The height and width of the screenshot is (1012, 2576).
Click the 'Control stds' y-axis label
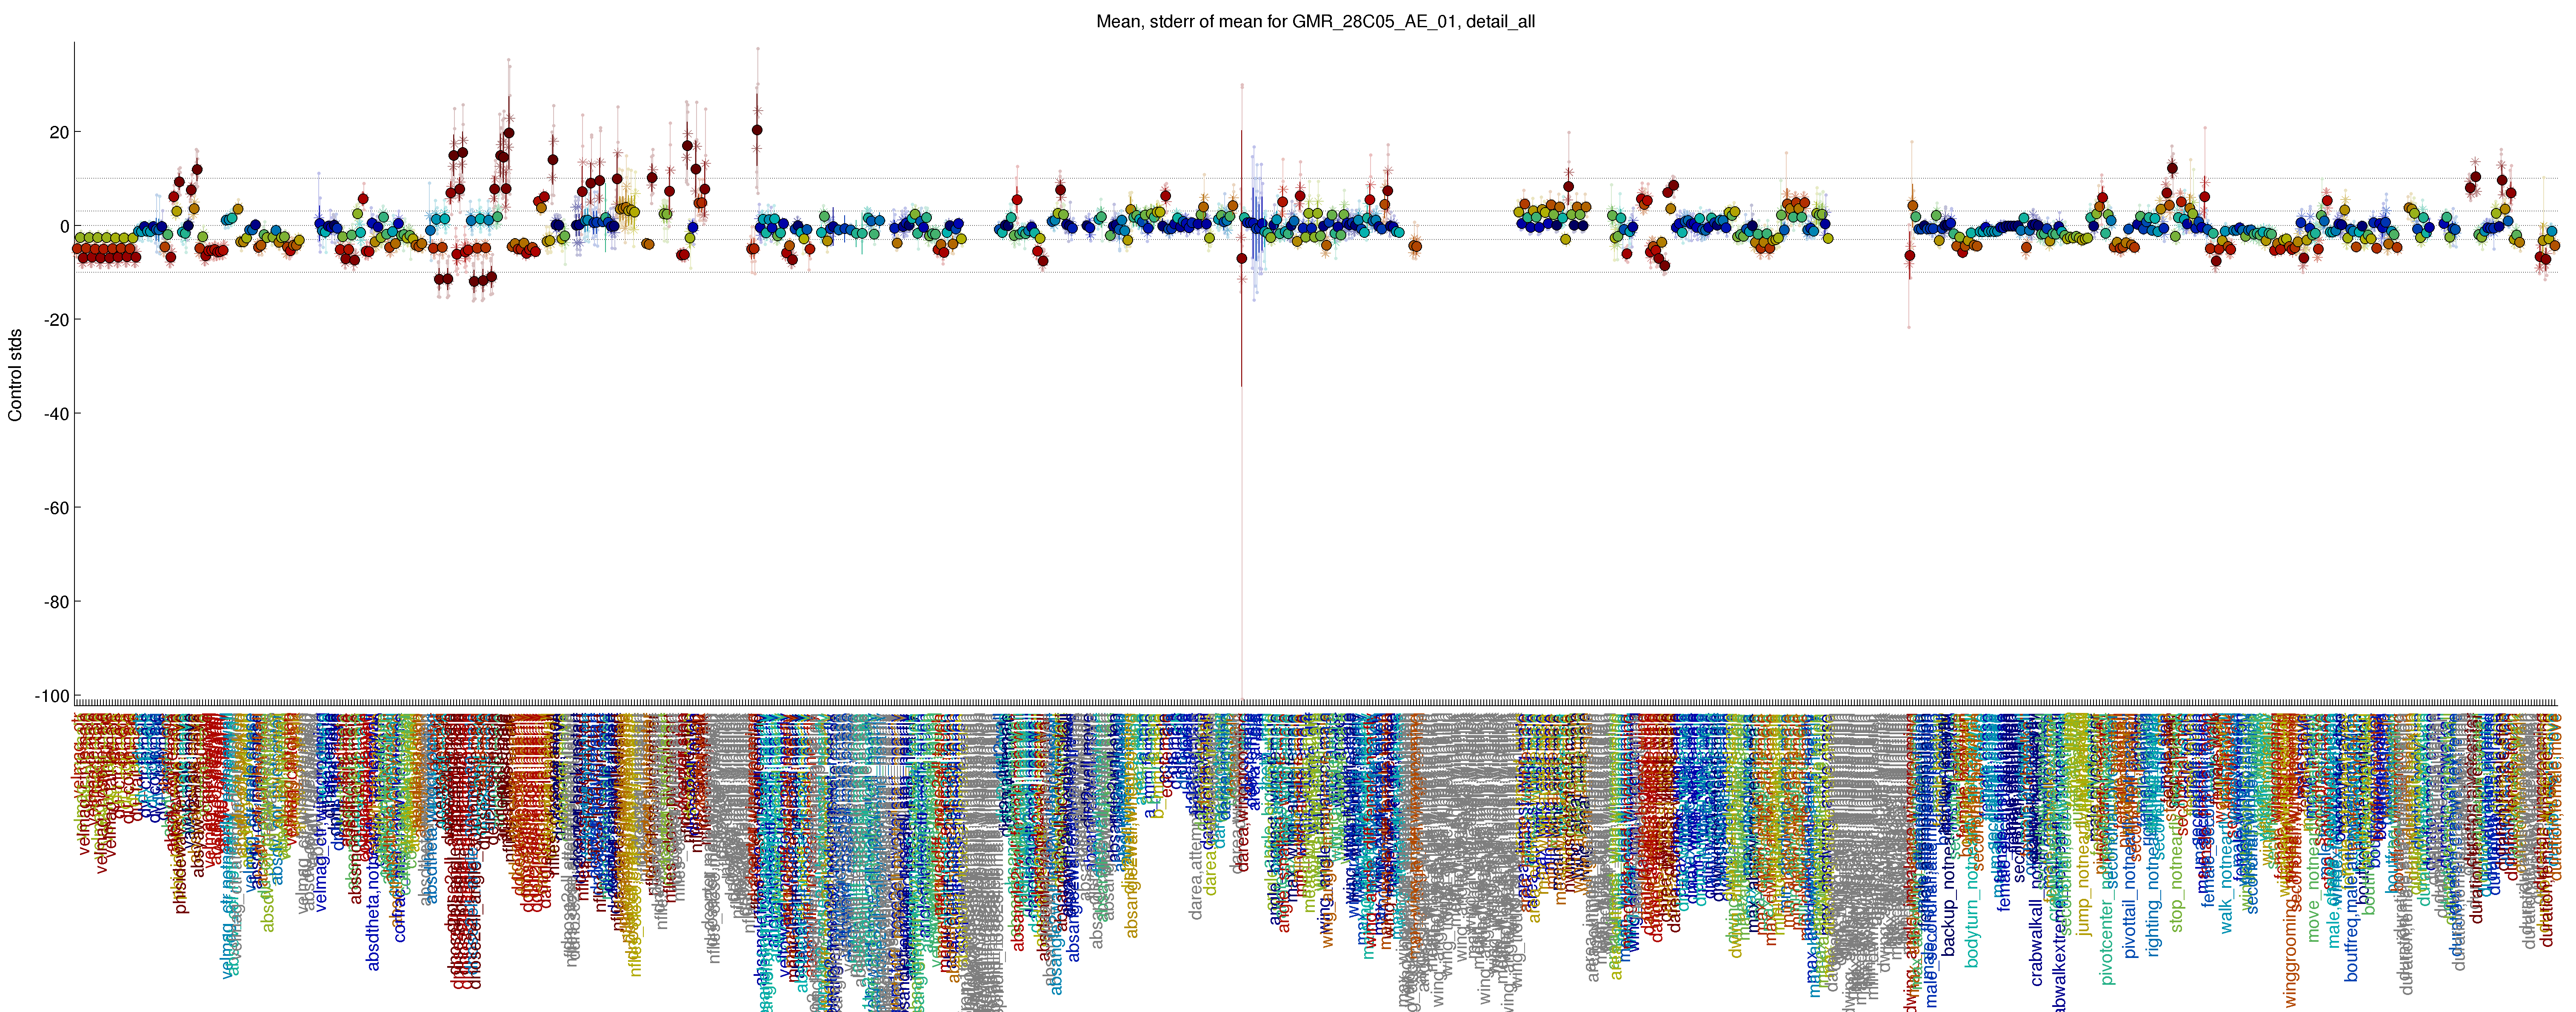[x=15, y=375]
